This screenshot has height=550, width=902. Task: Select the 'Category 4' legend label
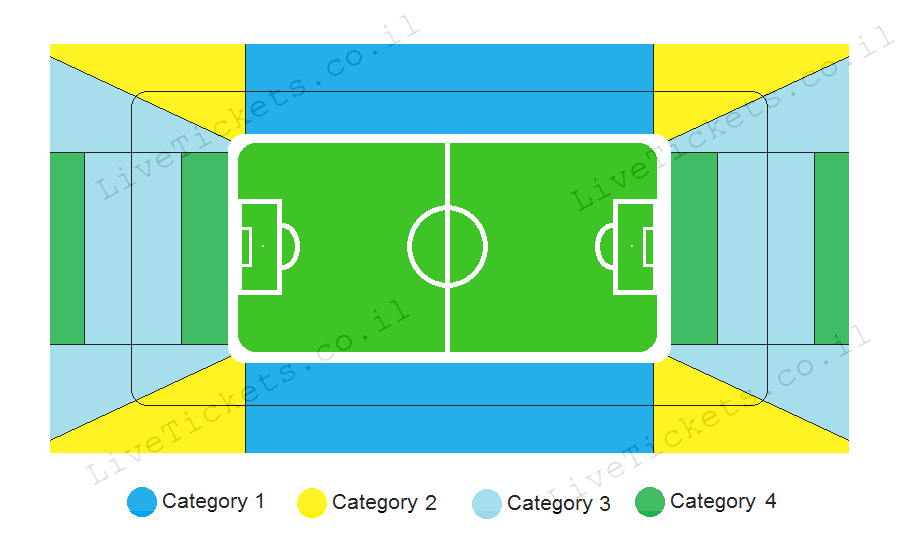pos(723,502)
